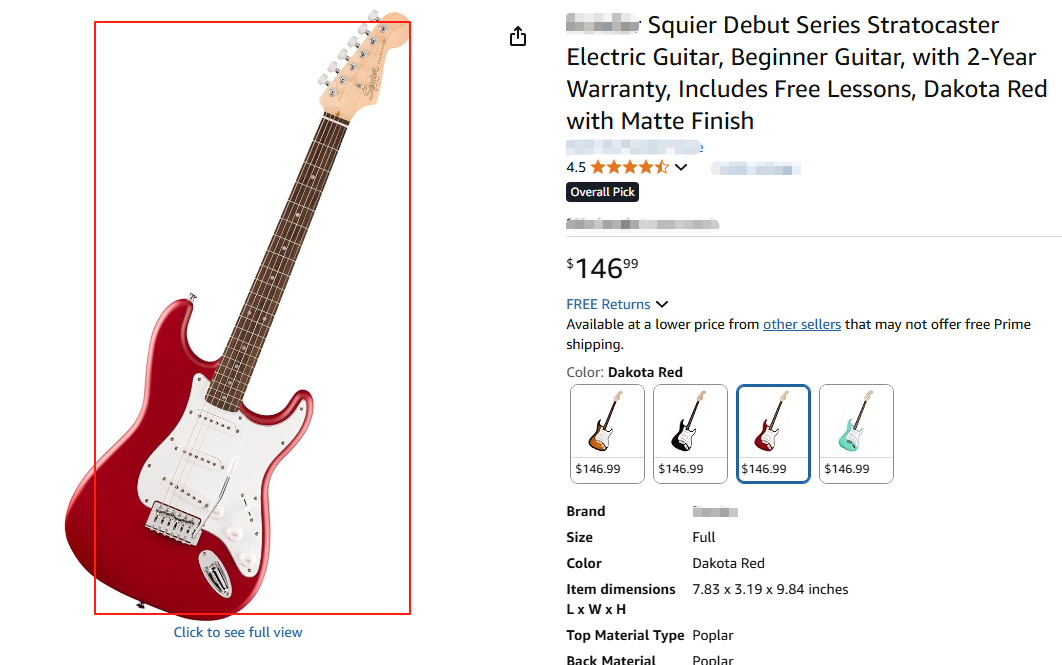This screenshot has height=665, width=1062.
Task: Expand the arrow beside FREE Returns
Action: point(662,304)
